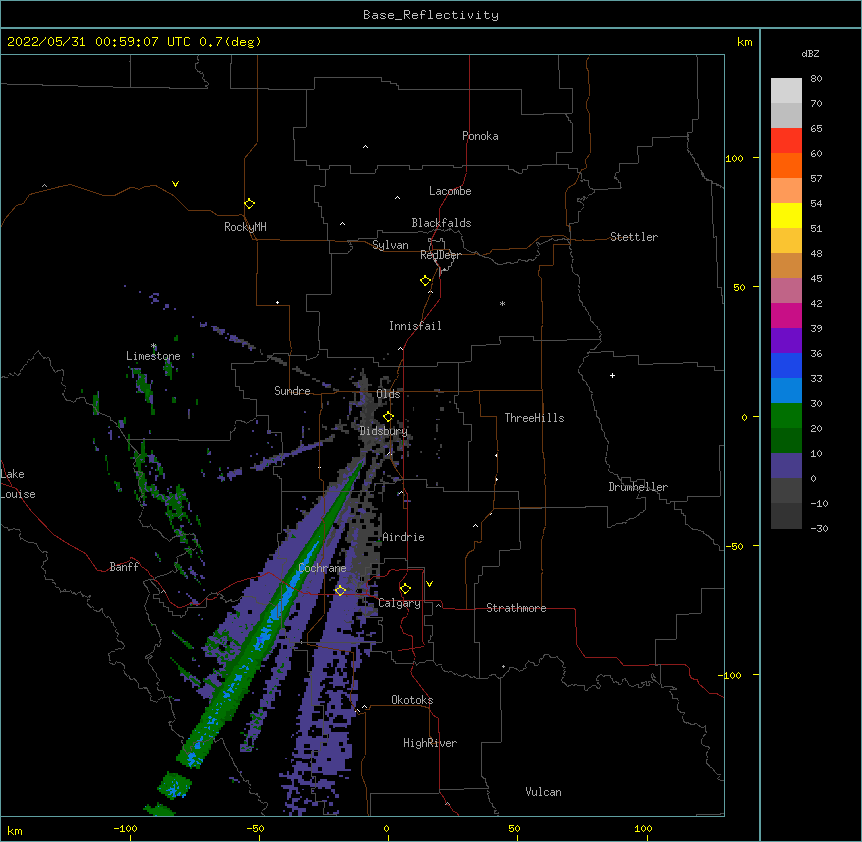The width and height of the screenshot is (862, 842).
Task: Click the Calgary city label
Action: pyautogui.click(x=399, y=603)
